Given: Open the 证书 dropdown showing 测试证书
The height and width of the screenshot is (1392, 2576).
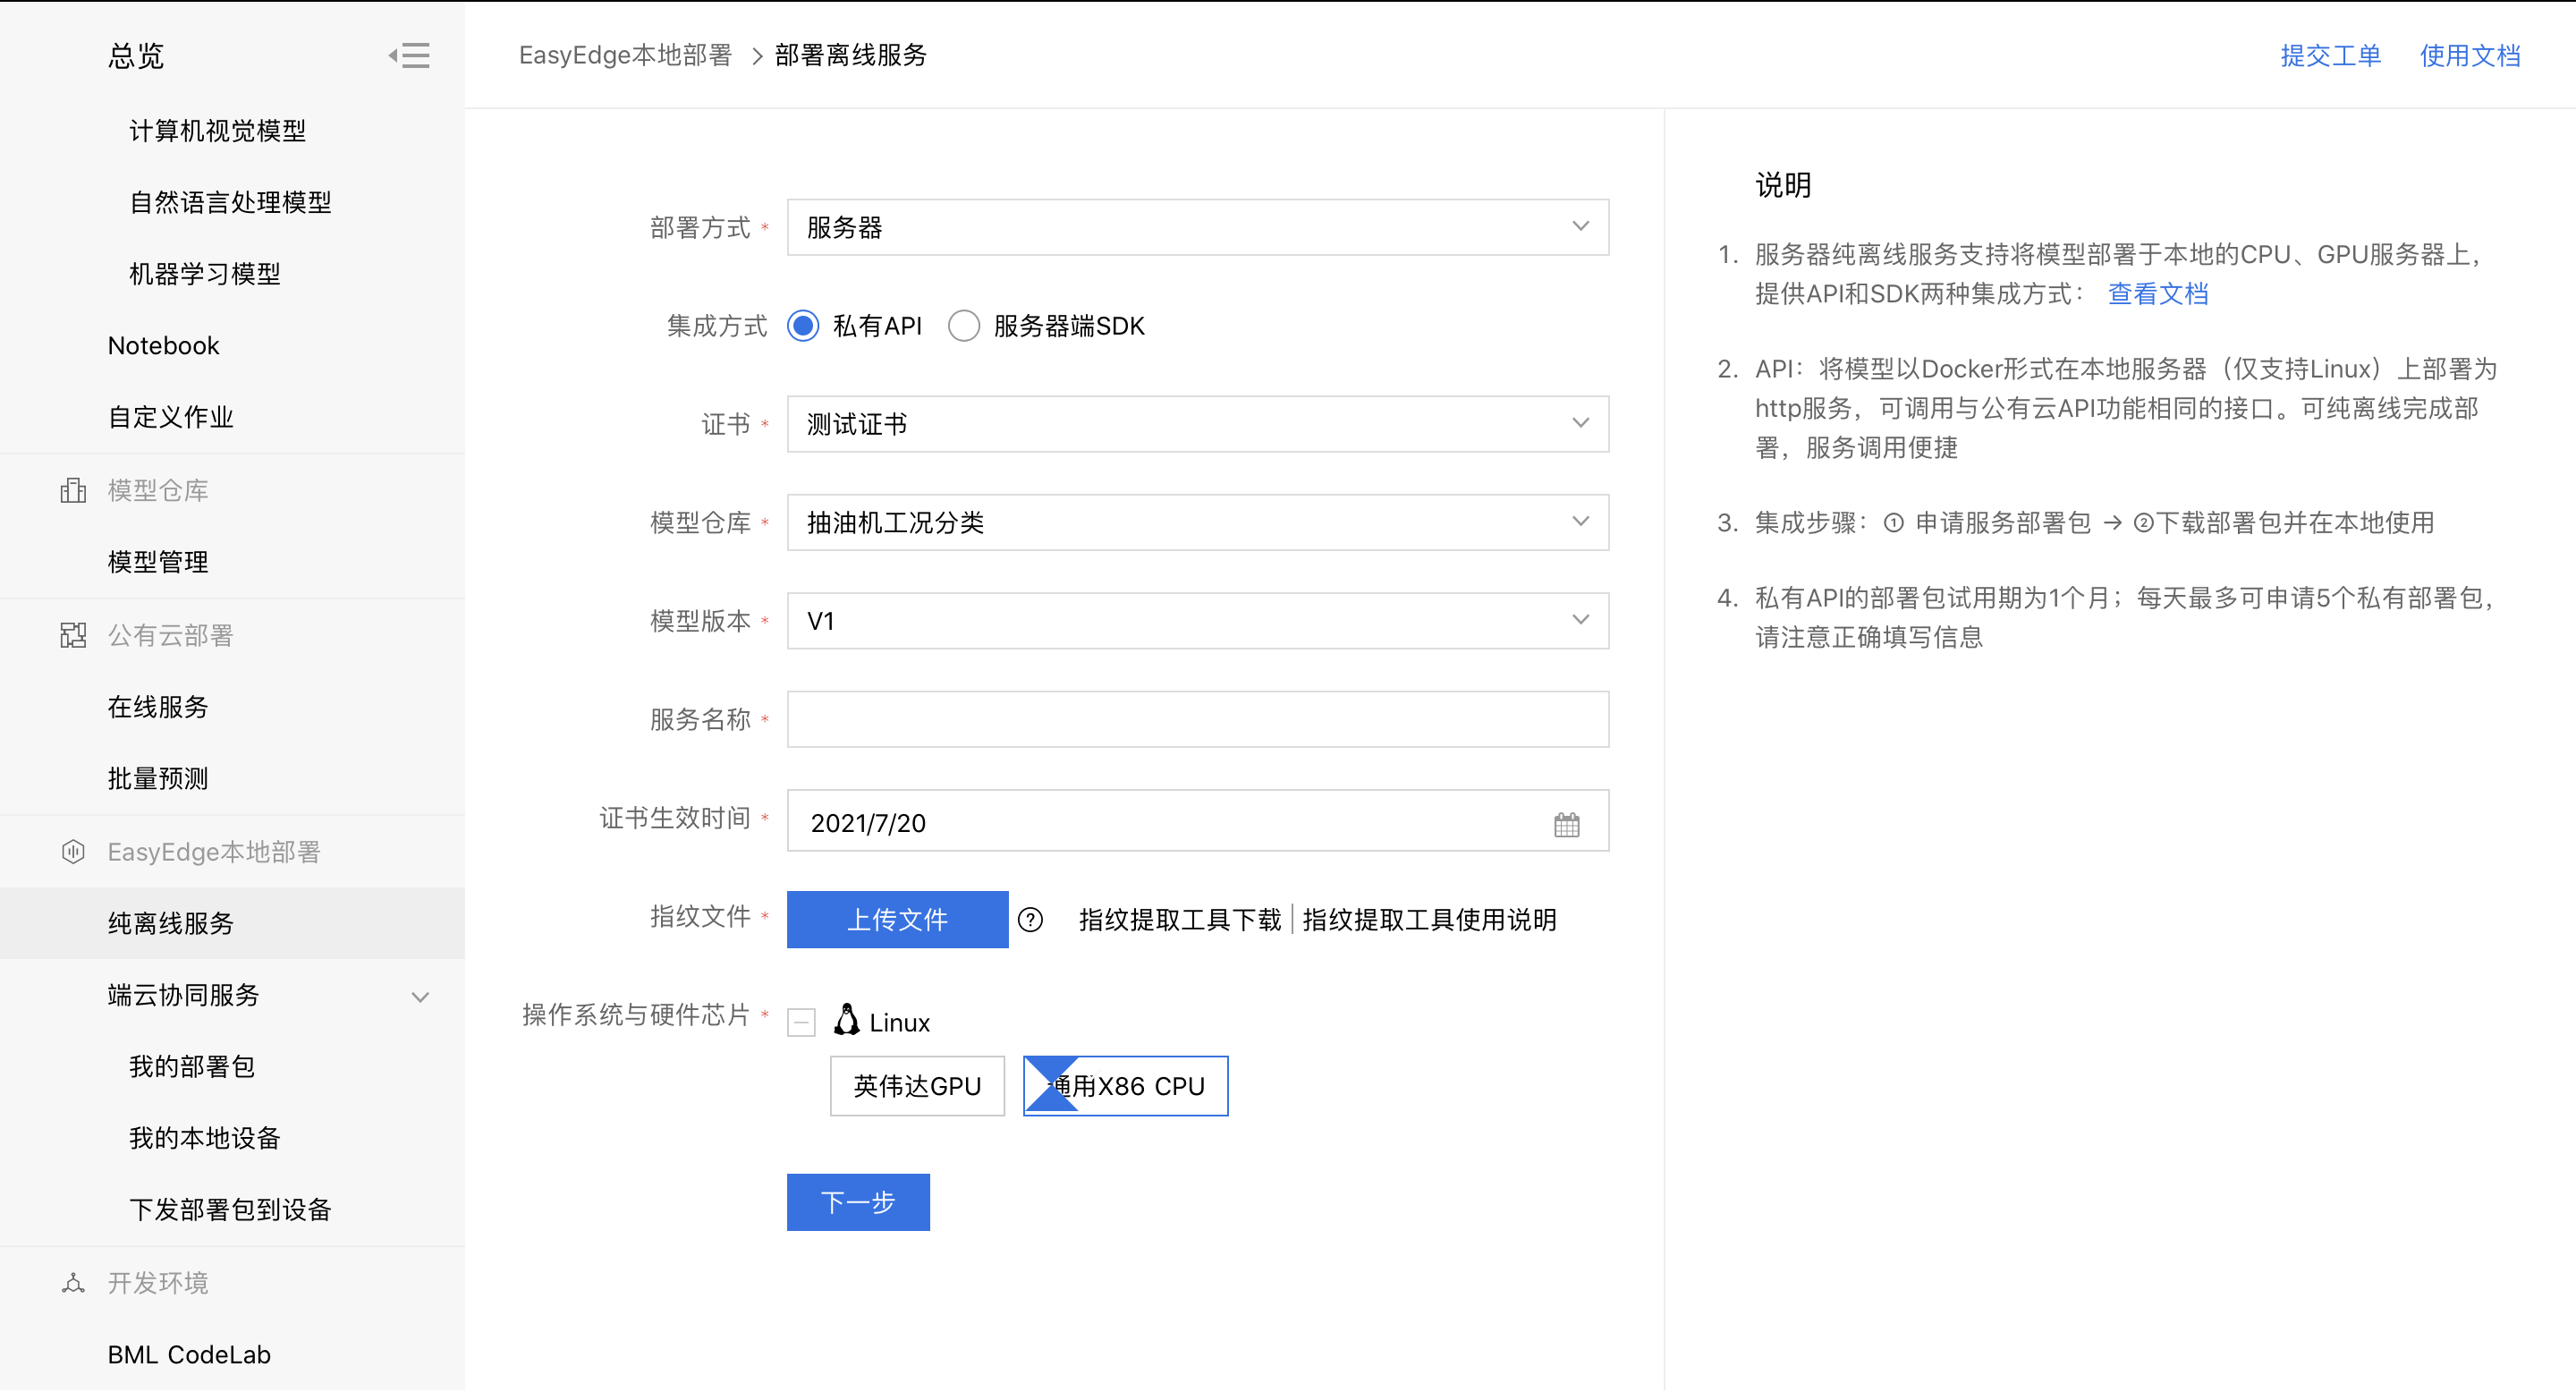Looking at the screenshot, I should click(x=1198, y=424).
